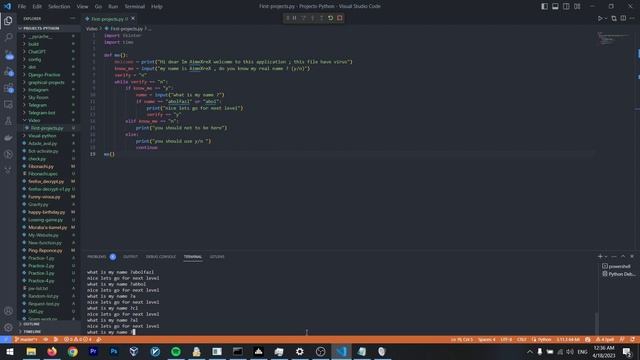The width and height of the screenshot is (640, 360).
Task: Open Practice-3.py file in explorer
Action: tap(49, 273)
